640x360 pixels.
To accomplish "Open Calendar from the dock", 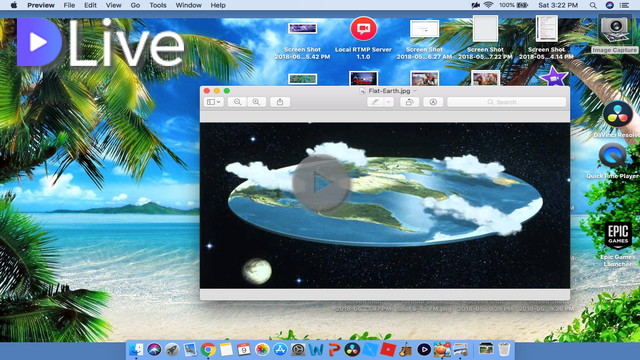I will pyautogui.click(x=244, y=350).
